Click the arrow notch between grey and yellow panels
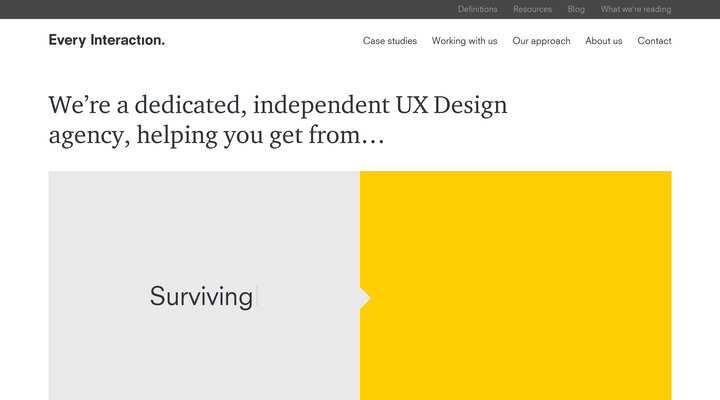 point(365,298)
